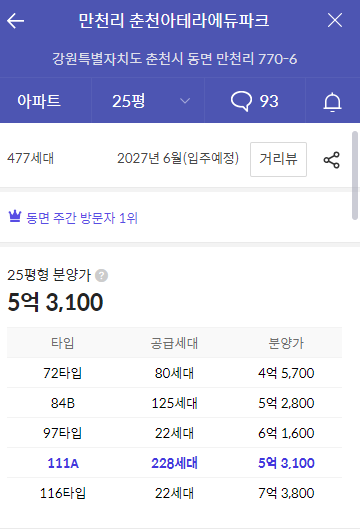Select the 84B type row
Image resolution: width=360 pixels, height=529 pixels.
[x=174, y=403]
